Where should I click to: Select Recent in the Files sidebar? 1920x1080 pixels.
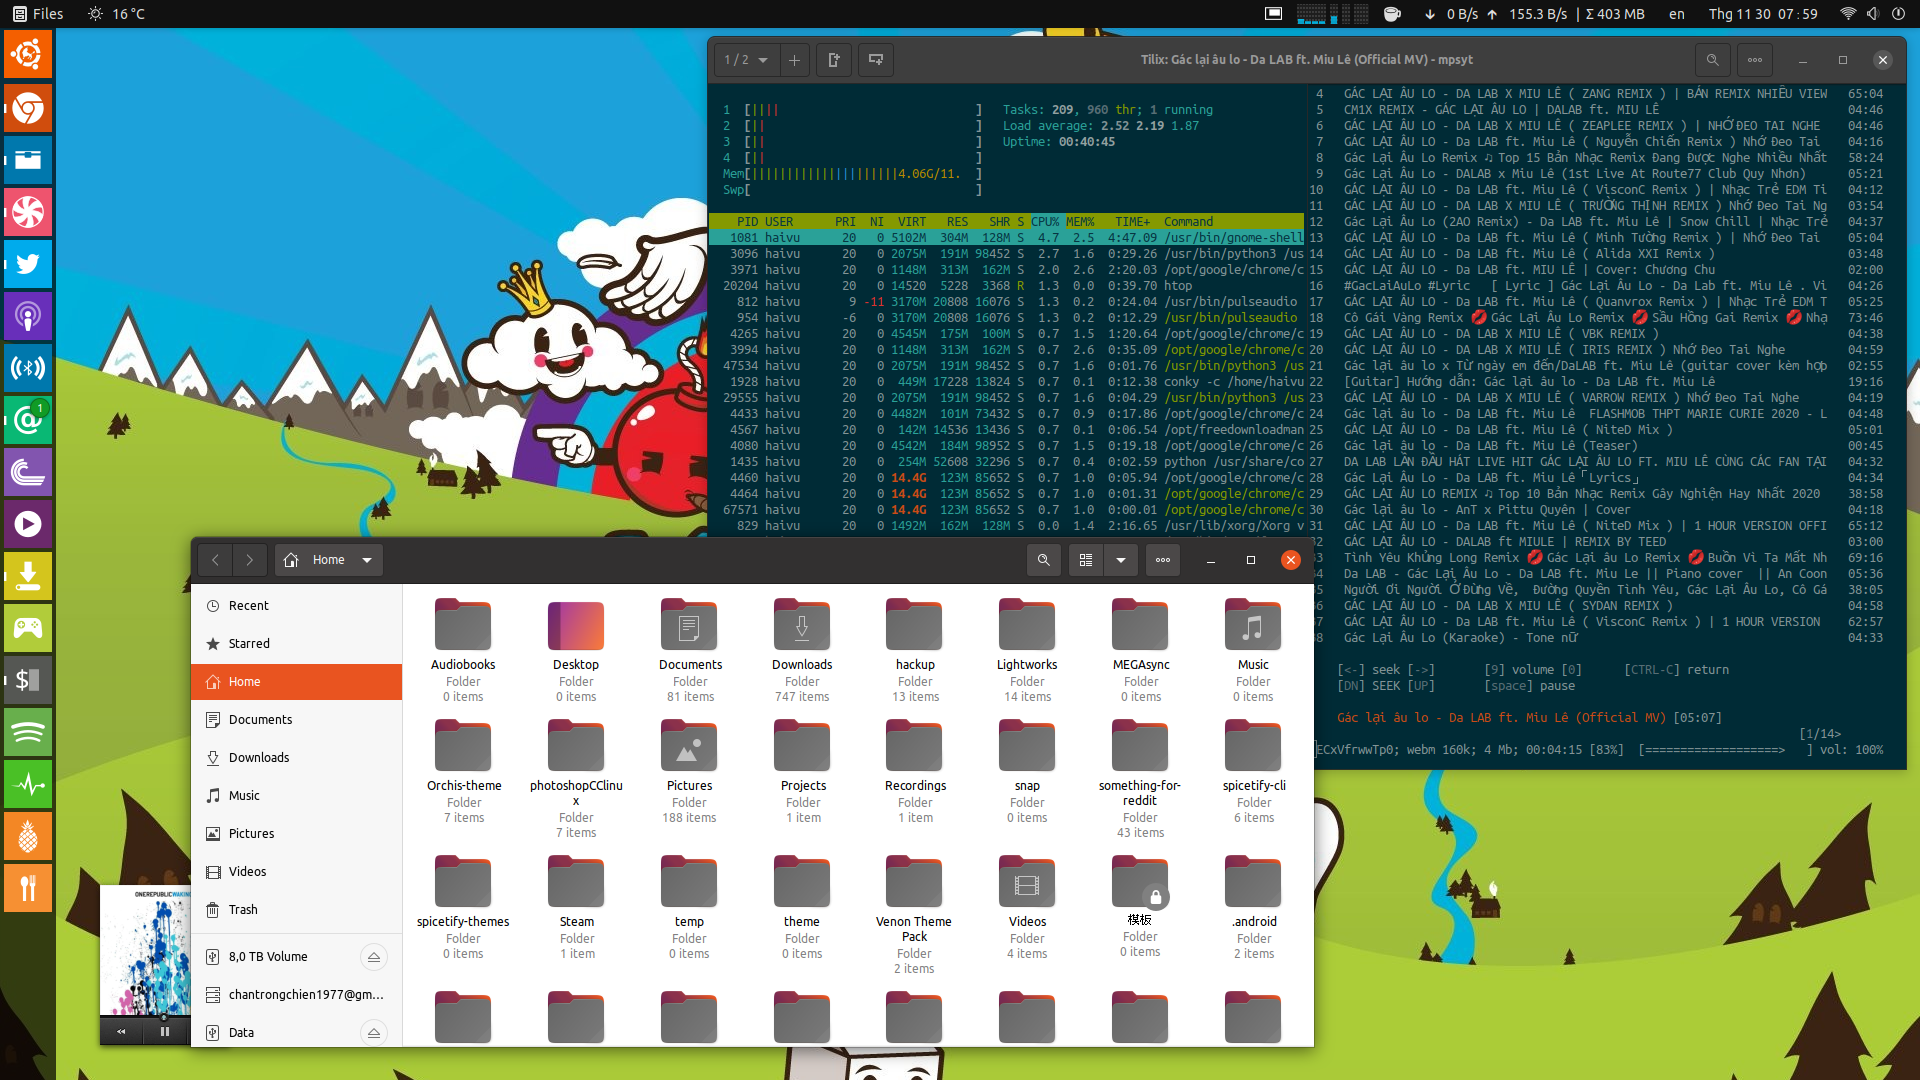[297, 606]
